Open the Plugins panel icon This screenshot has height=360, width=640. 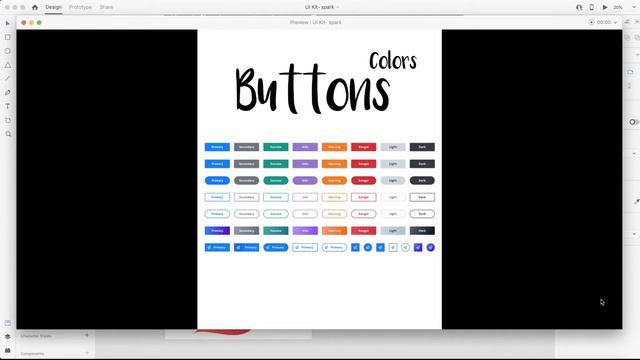pyautogui.click(x=8, y=350)
